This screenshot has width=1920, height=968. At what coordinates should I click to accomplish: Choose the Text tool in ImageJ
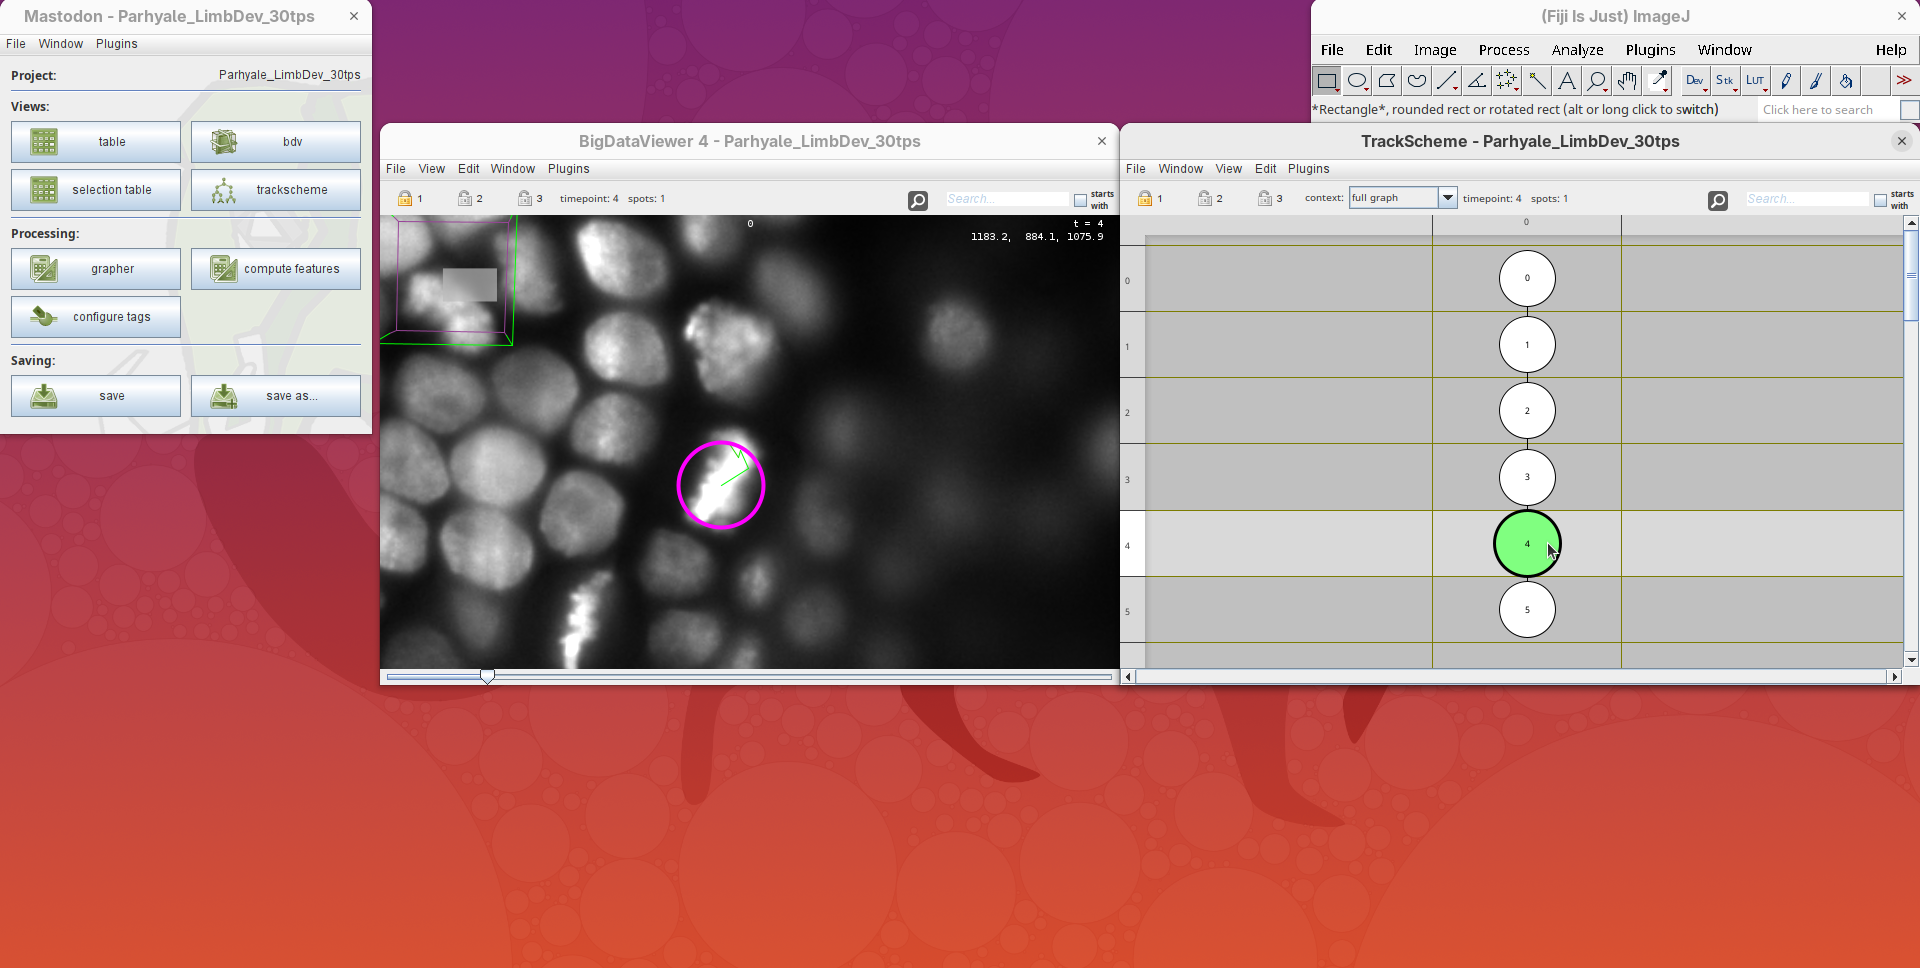(1567, 81)
